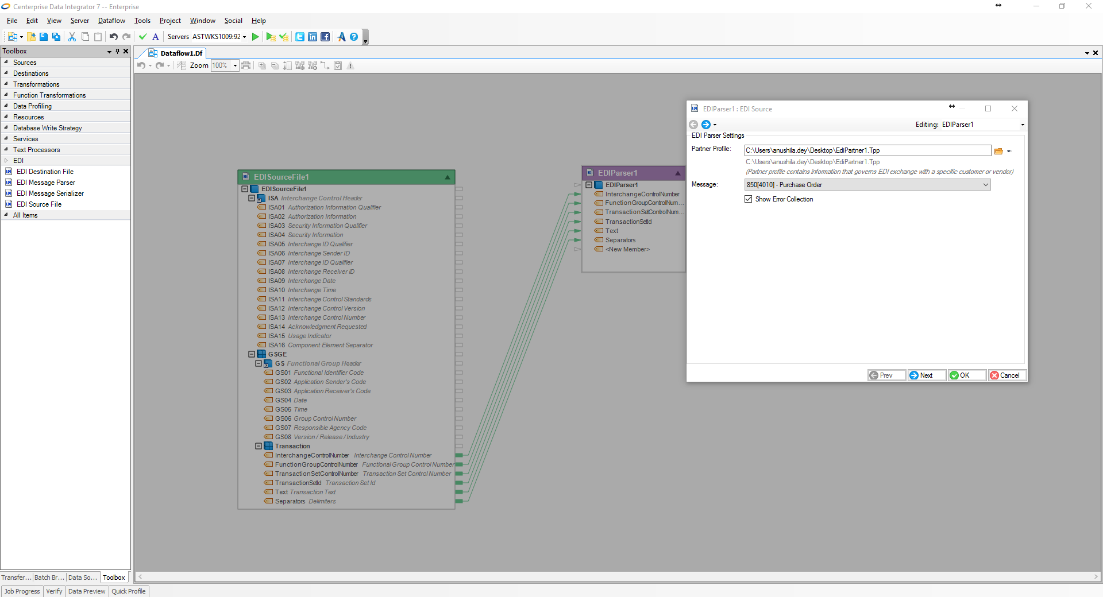Click the OK button in the dialog
This screenshot has height=597, width=1103.
coord(966,375)
